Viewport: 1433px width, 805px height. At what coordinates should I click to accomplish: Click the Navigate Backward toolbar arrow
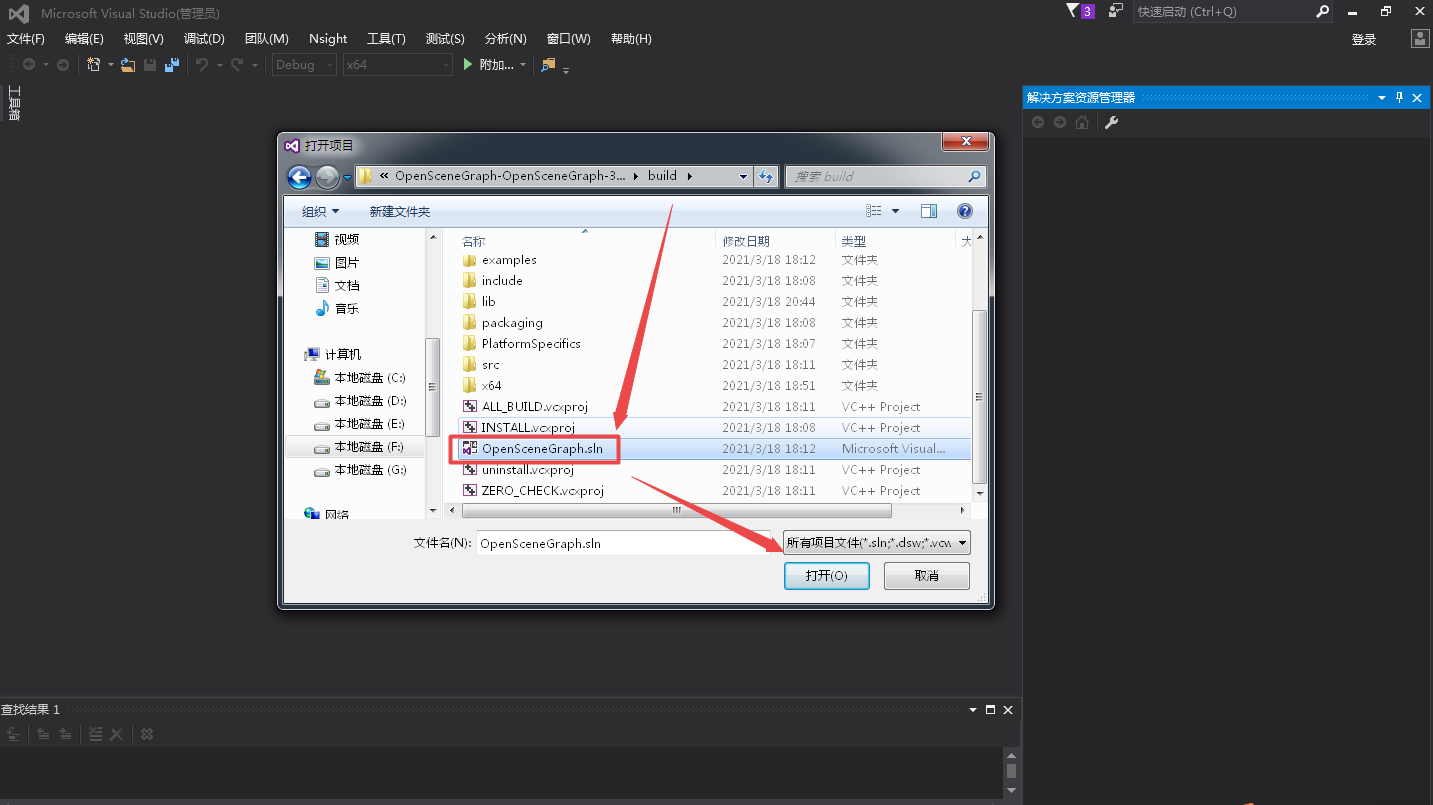click(x=29, y=65)
